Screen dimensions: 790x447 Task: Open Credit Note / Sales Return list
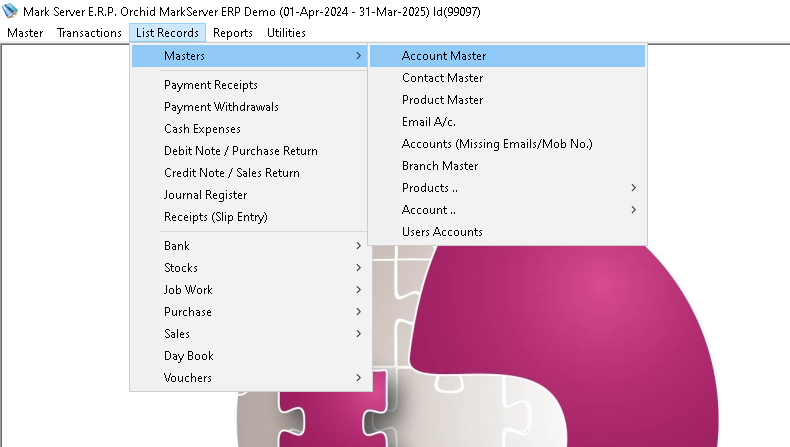(249, 173)
